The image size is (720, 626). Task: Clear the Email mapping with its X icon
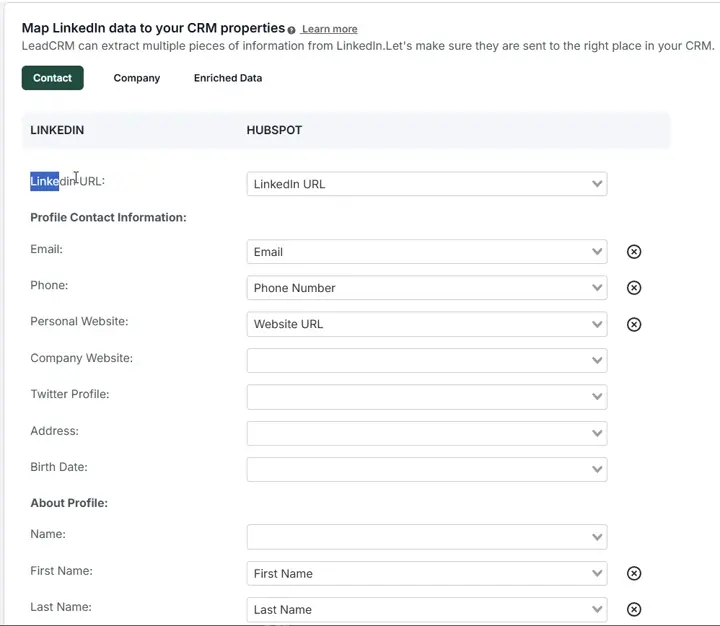click(x=634, y=252)
